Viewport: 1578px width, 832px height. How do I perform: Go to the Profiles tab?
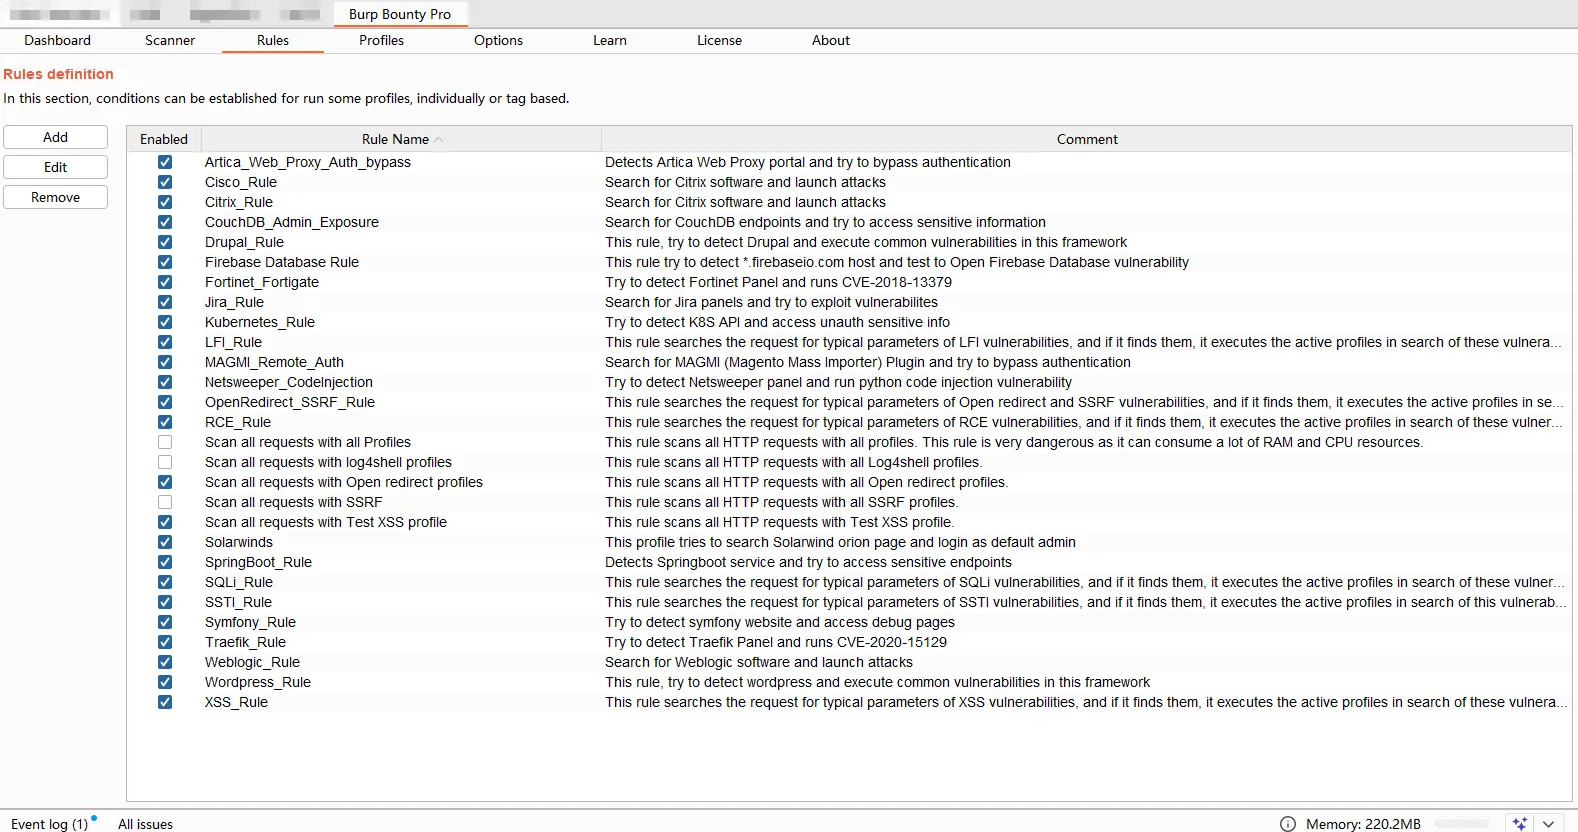click(x=382, y=41)
